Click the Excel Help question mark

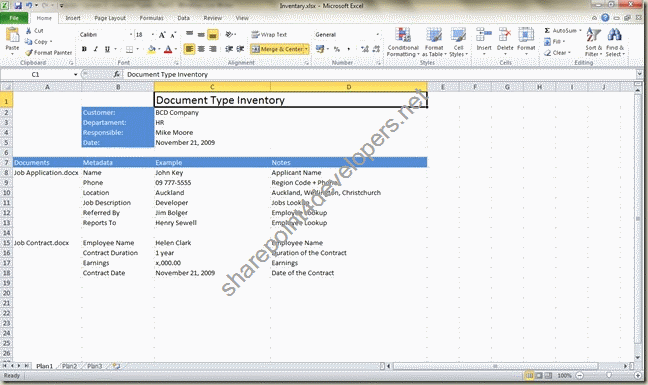(x=605, y=18)
